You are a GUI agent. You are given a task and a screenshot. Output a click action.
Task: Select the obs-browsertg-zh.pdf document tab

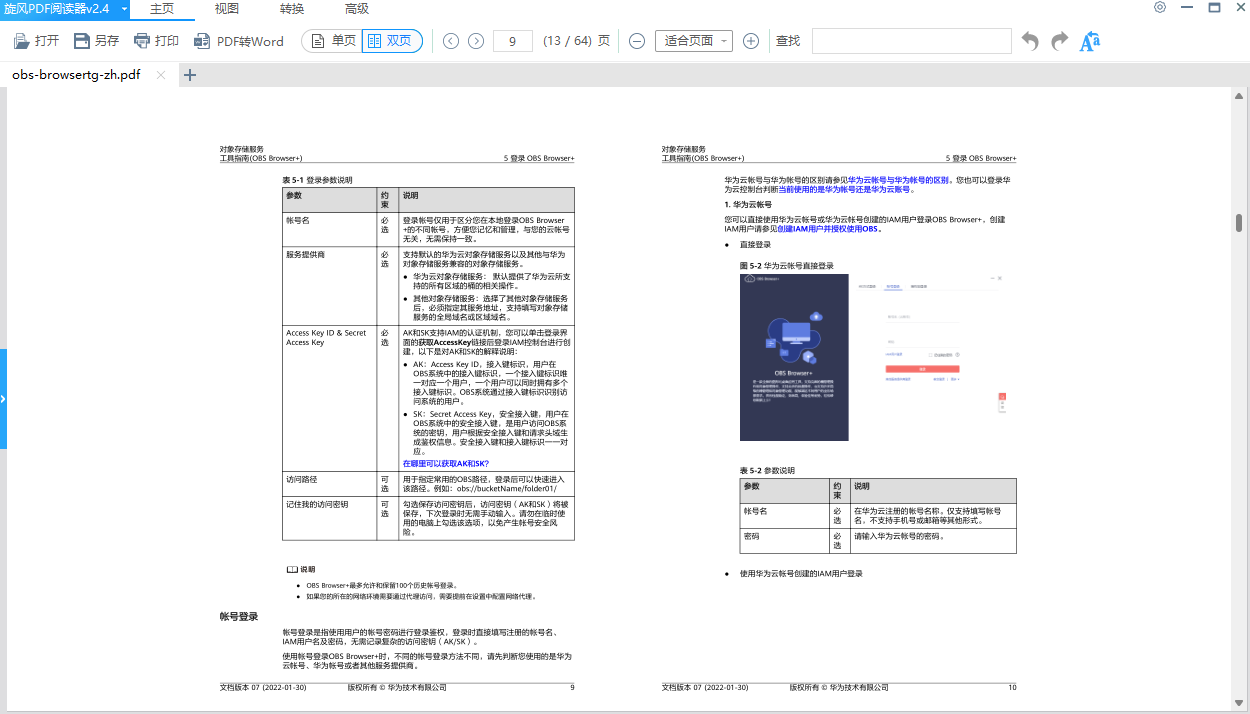tap(75, 74)
